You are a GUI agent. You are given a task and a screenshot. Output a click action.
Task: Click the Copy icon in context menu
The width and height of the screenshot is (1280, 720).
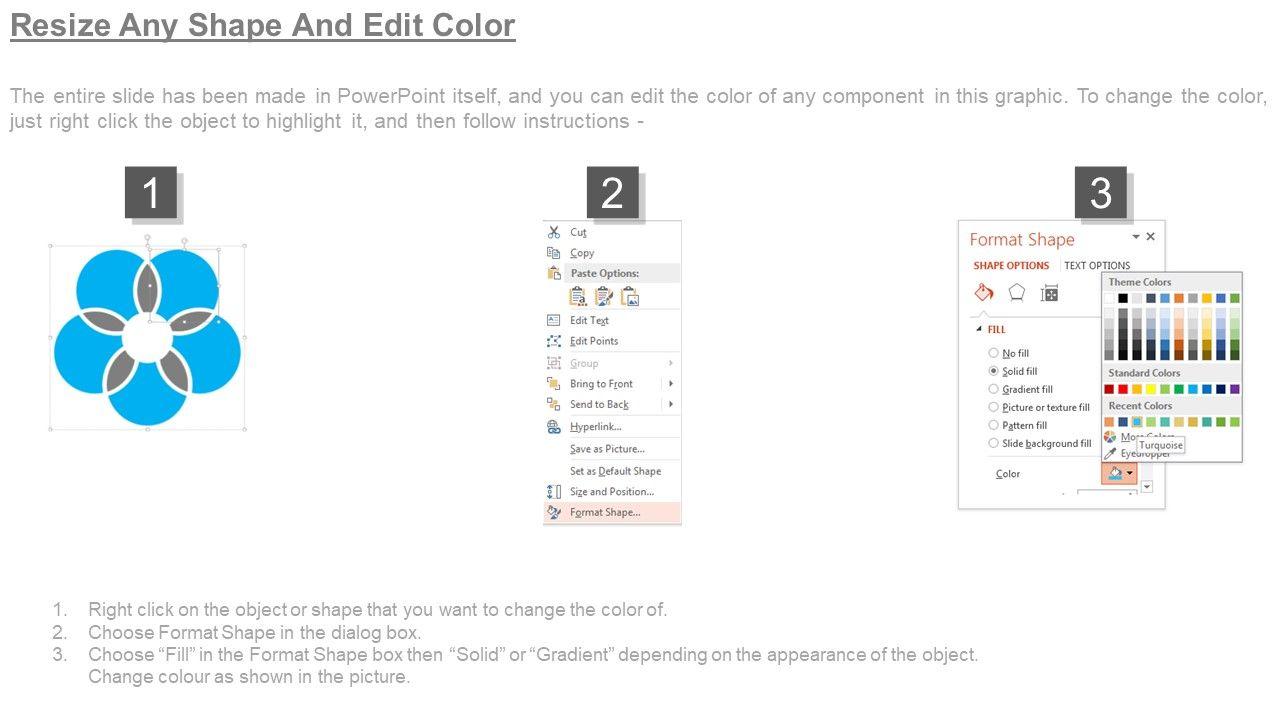tap(553, 253)
